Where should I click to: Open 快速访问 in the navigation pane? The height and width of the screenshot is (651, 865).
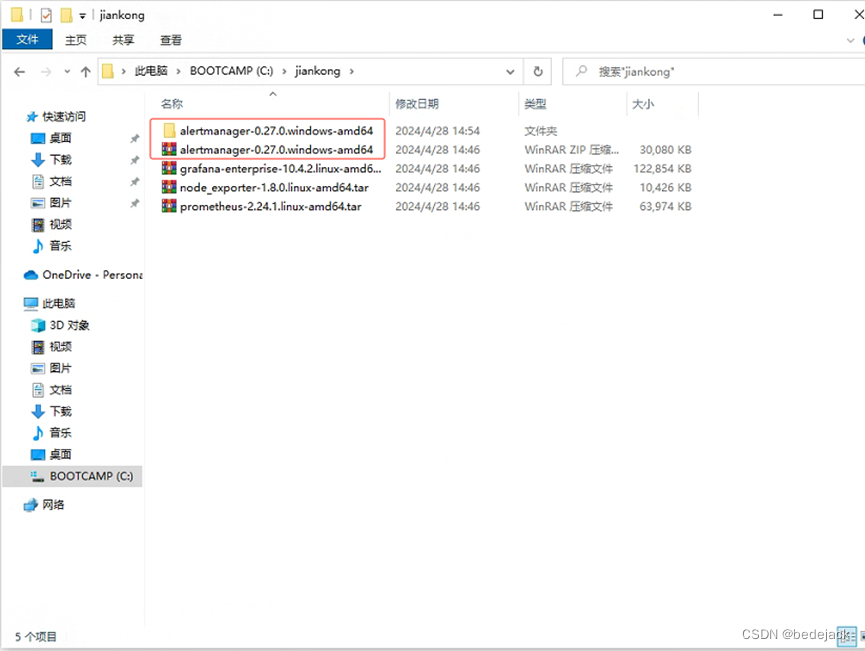pyautogui.click(x=63, y=116)
